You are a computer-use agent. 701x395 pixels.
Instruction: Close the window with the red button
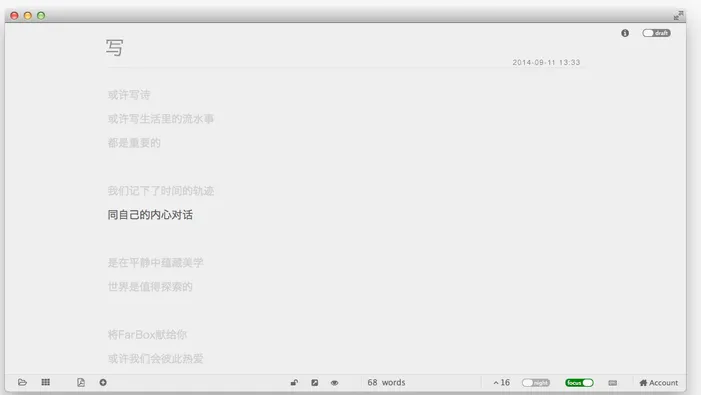coord(14,16)
